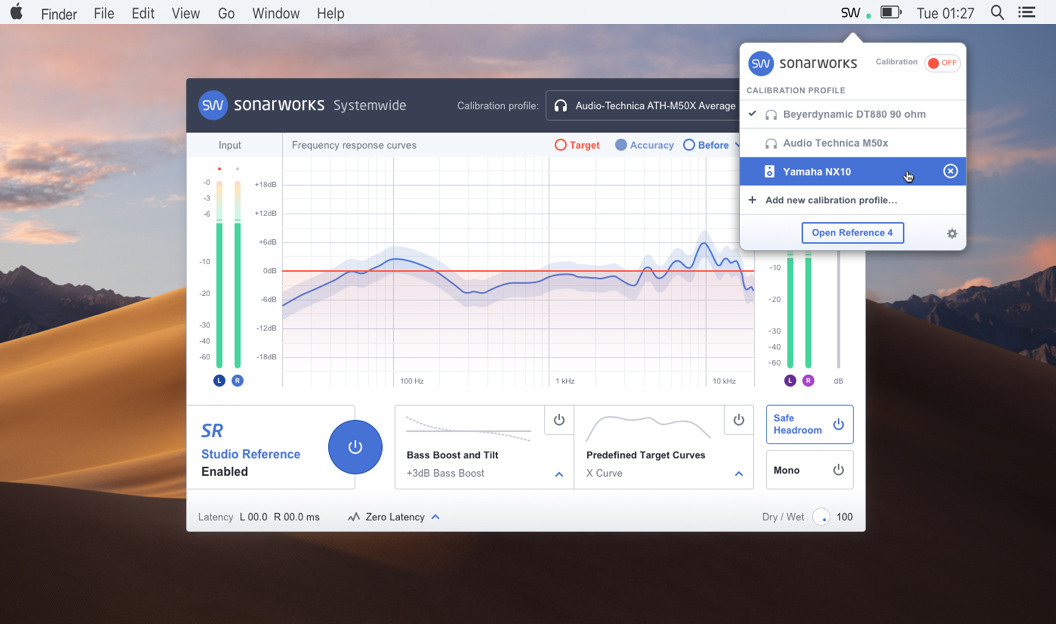Click the frequency response graph
The width and height of the screenshot is (1056, 624).
[518, 271]
